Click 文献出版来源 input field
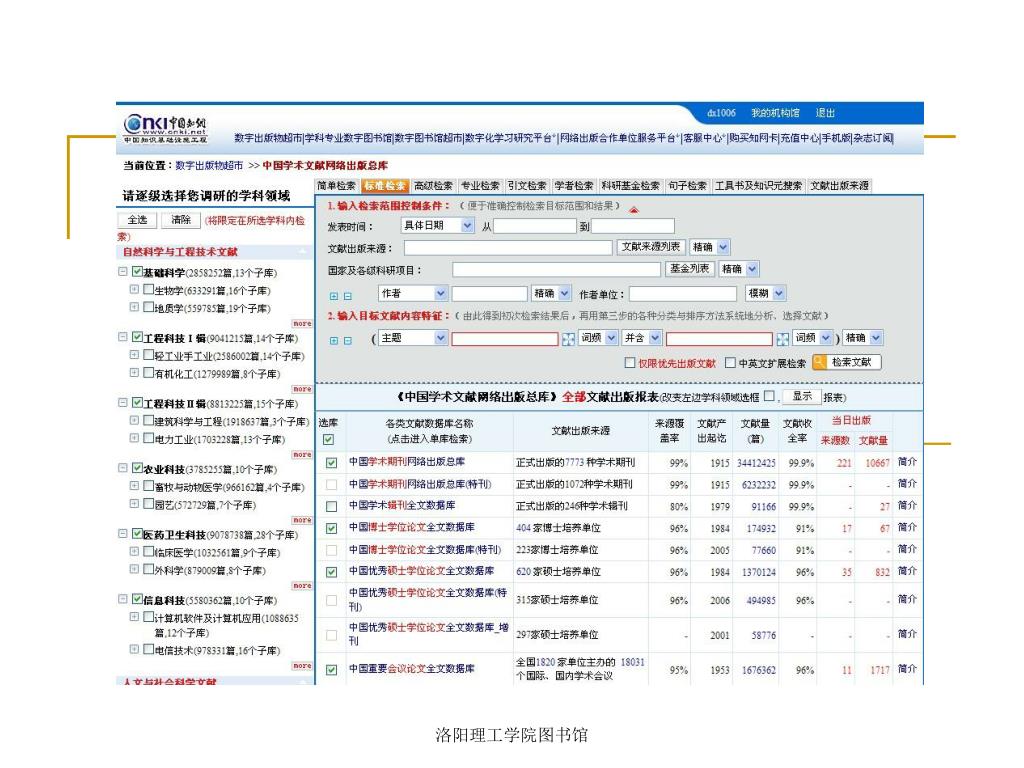This screenshot has width=1024, height=768. pos(508,248)
